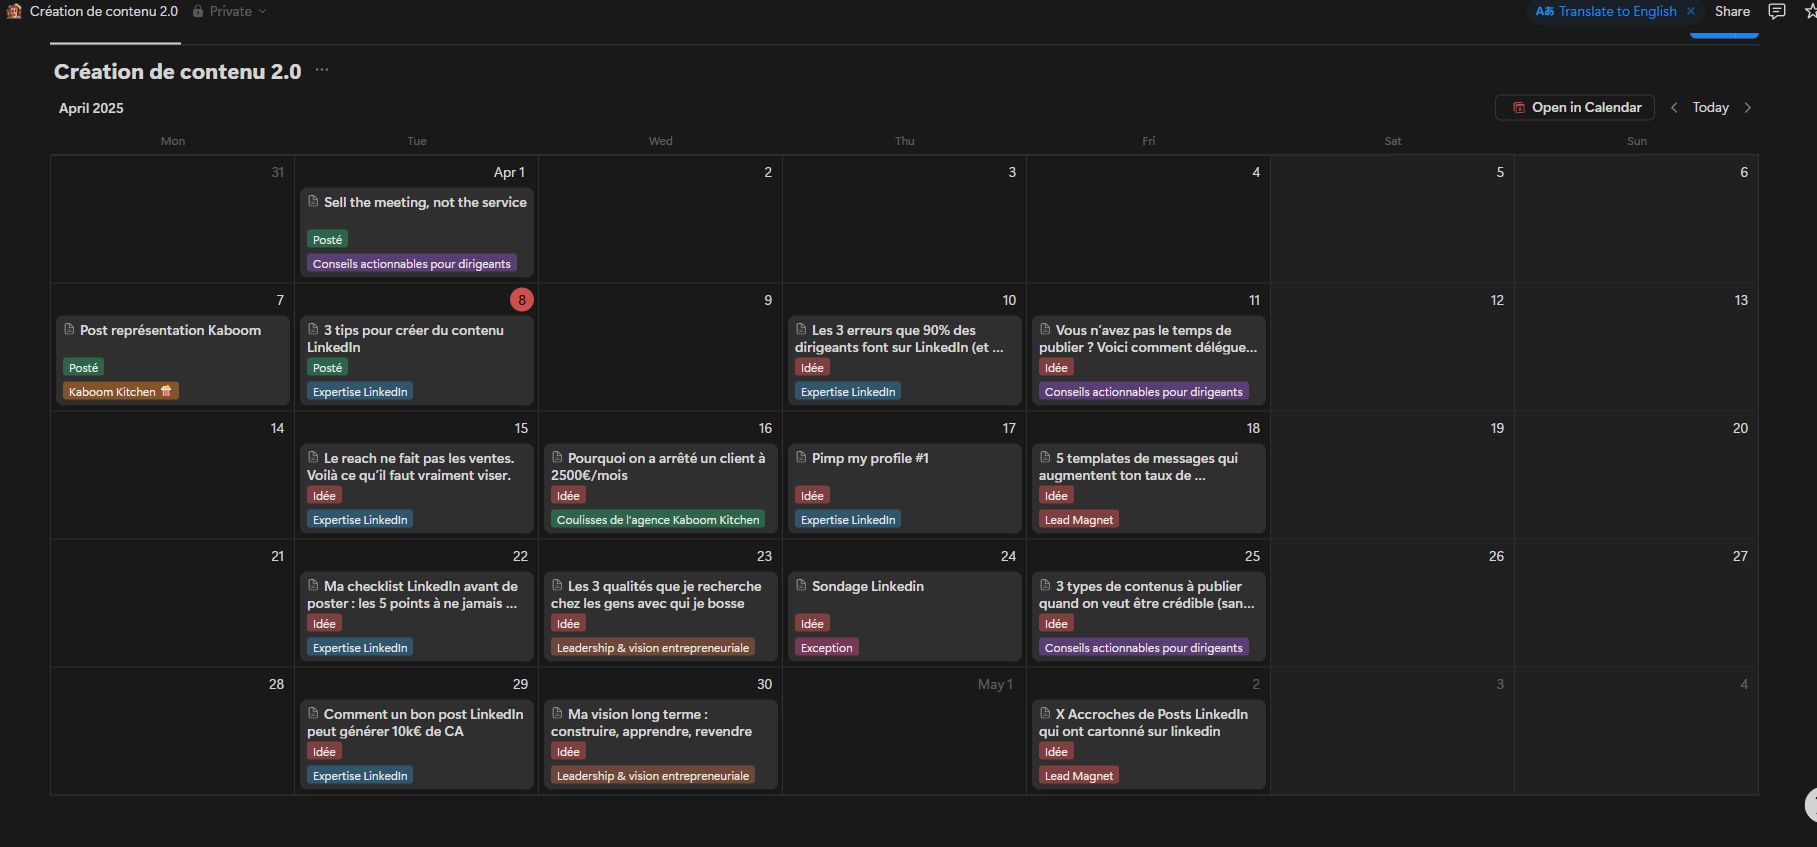Close the Translate to English prompt
Image resolution: width=1817 pixels, height=847 pixels.
1691,11
